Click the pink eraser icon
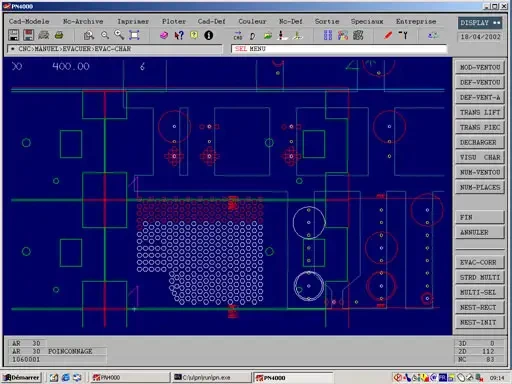This screenshot has height=384, width=512. pyautogui.click(x=164, y=35)
